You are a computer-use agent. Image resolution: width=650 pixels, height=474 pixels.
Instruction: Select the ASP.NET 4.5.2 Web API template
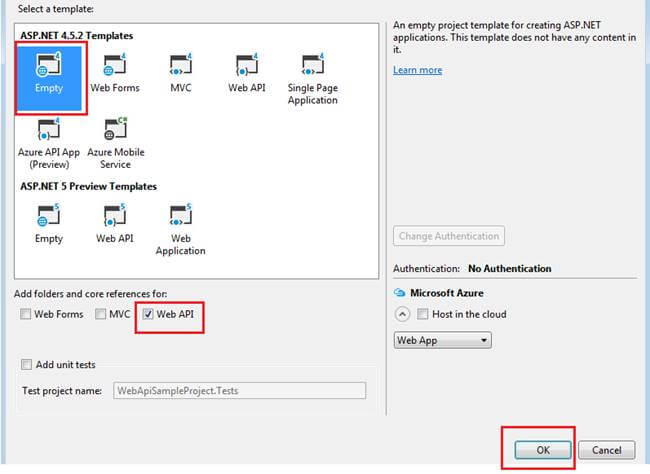coord(247,74)
